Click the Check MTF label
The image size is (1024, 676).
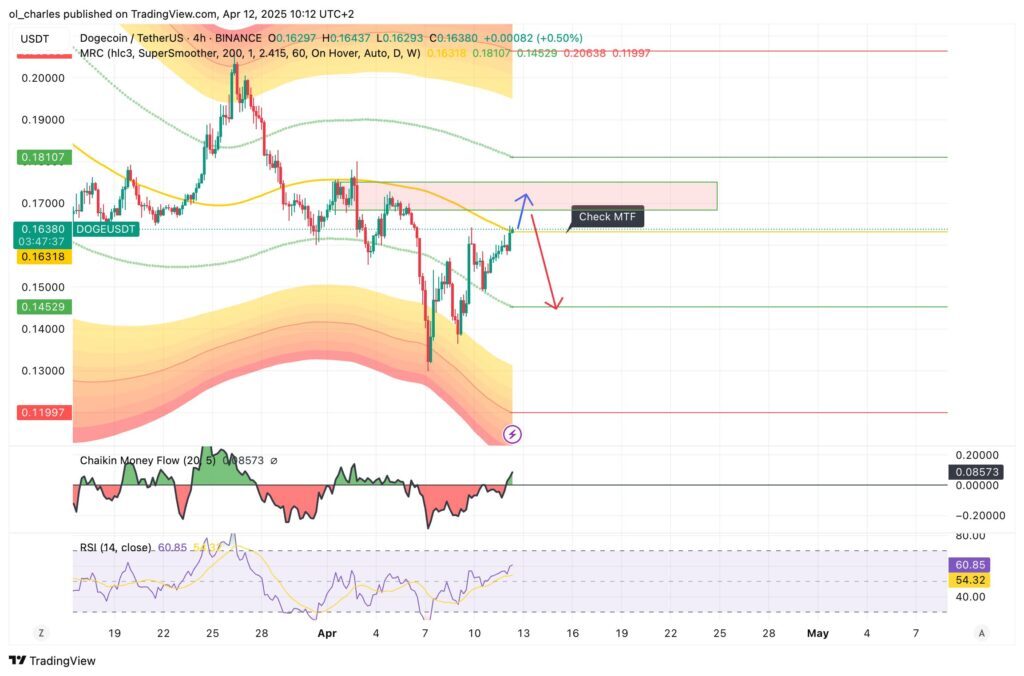click(x=607, y=216)
